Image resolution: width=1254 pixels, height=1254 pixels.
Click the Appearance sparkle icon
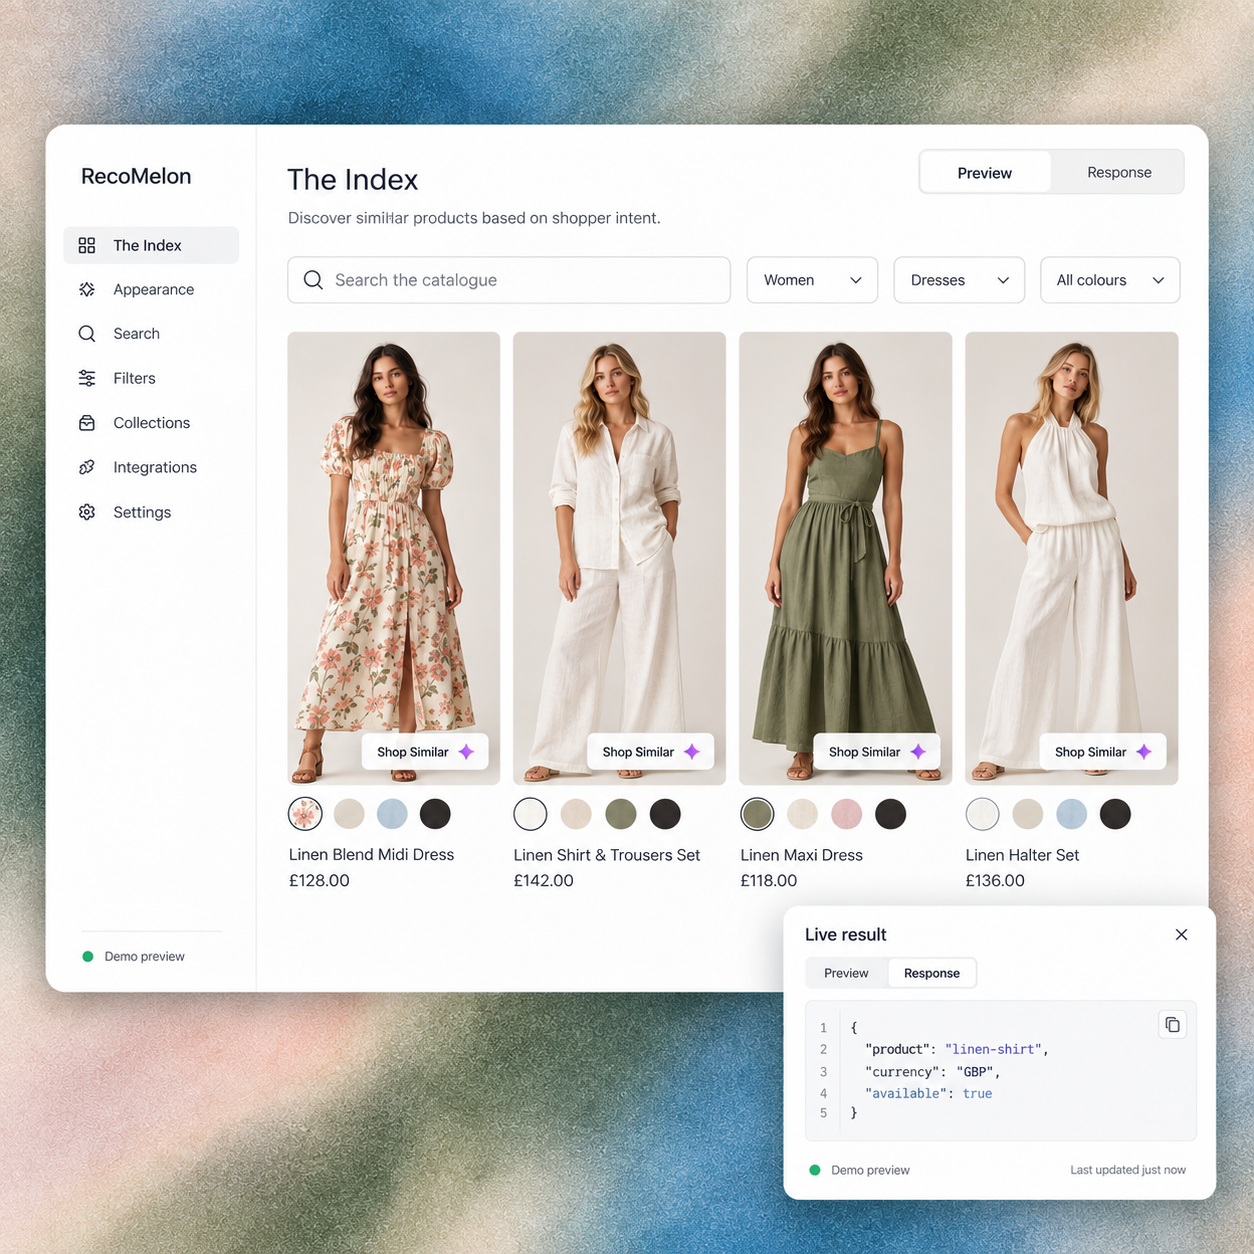[x=87, y=289]
